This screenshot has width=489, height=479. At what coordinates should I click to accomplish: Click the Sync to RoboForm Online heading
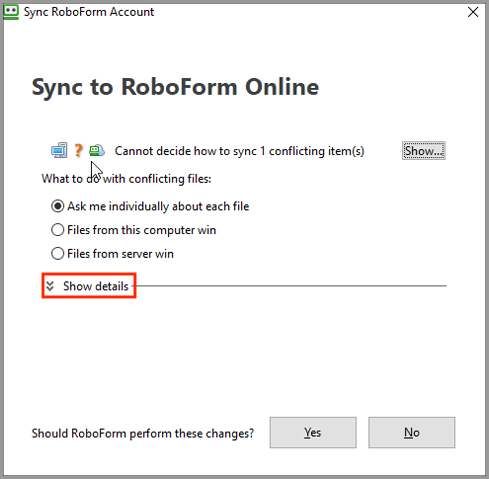pyautogui.click(x=175, y=87)
